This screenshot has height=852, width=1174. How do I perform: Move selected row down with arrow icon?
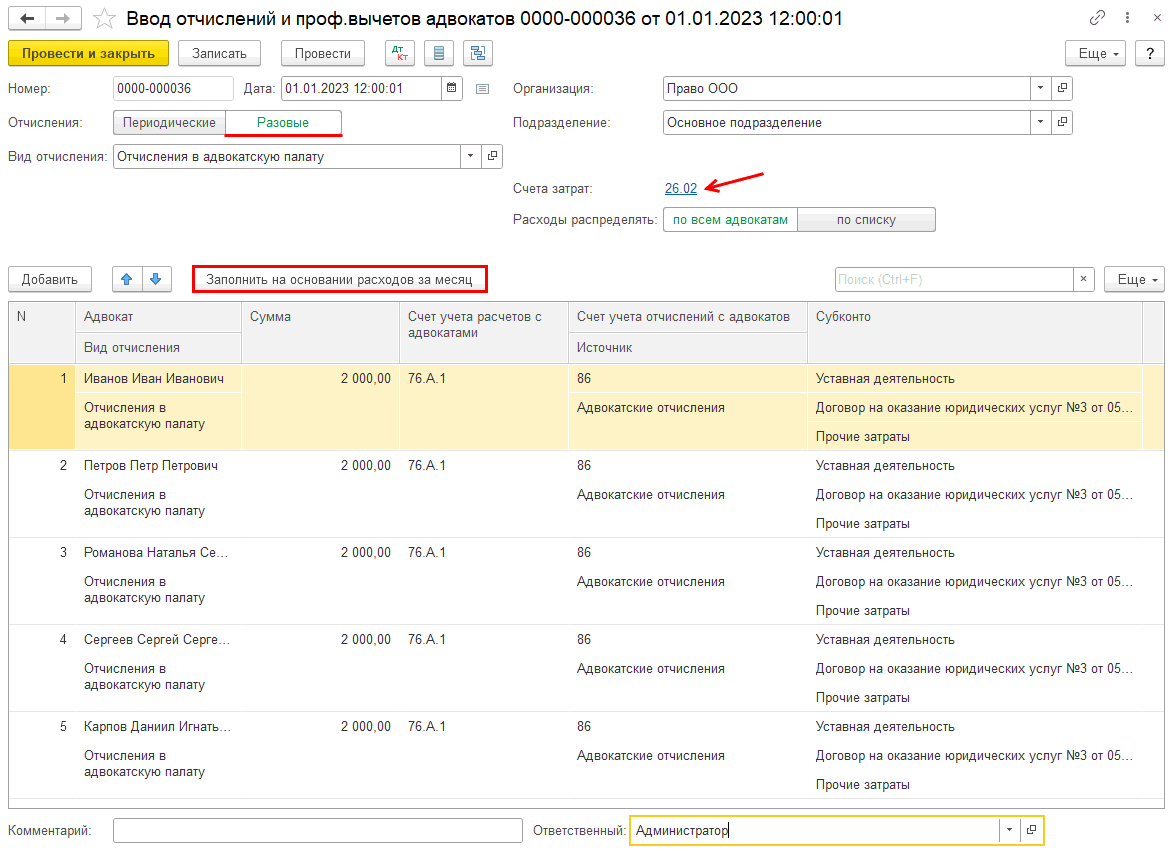155,279
